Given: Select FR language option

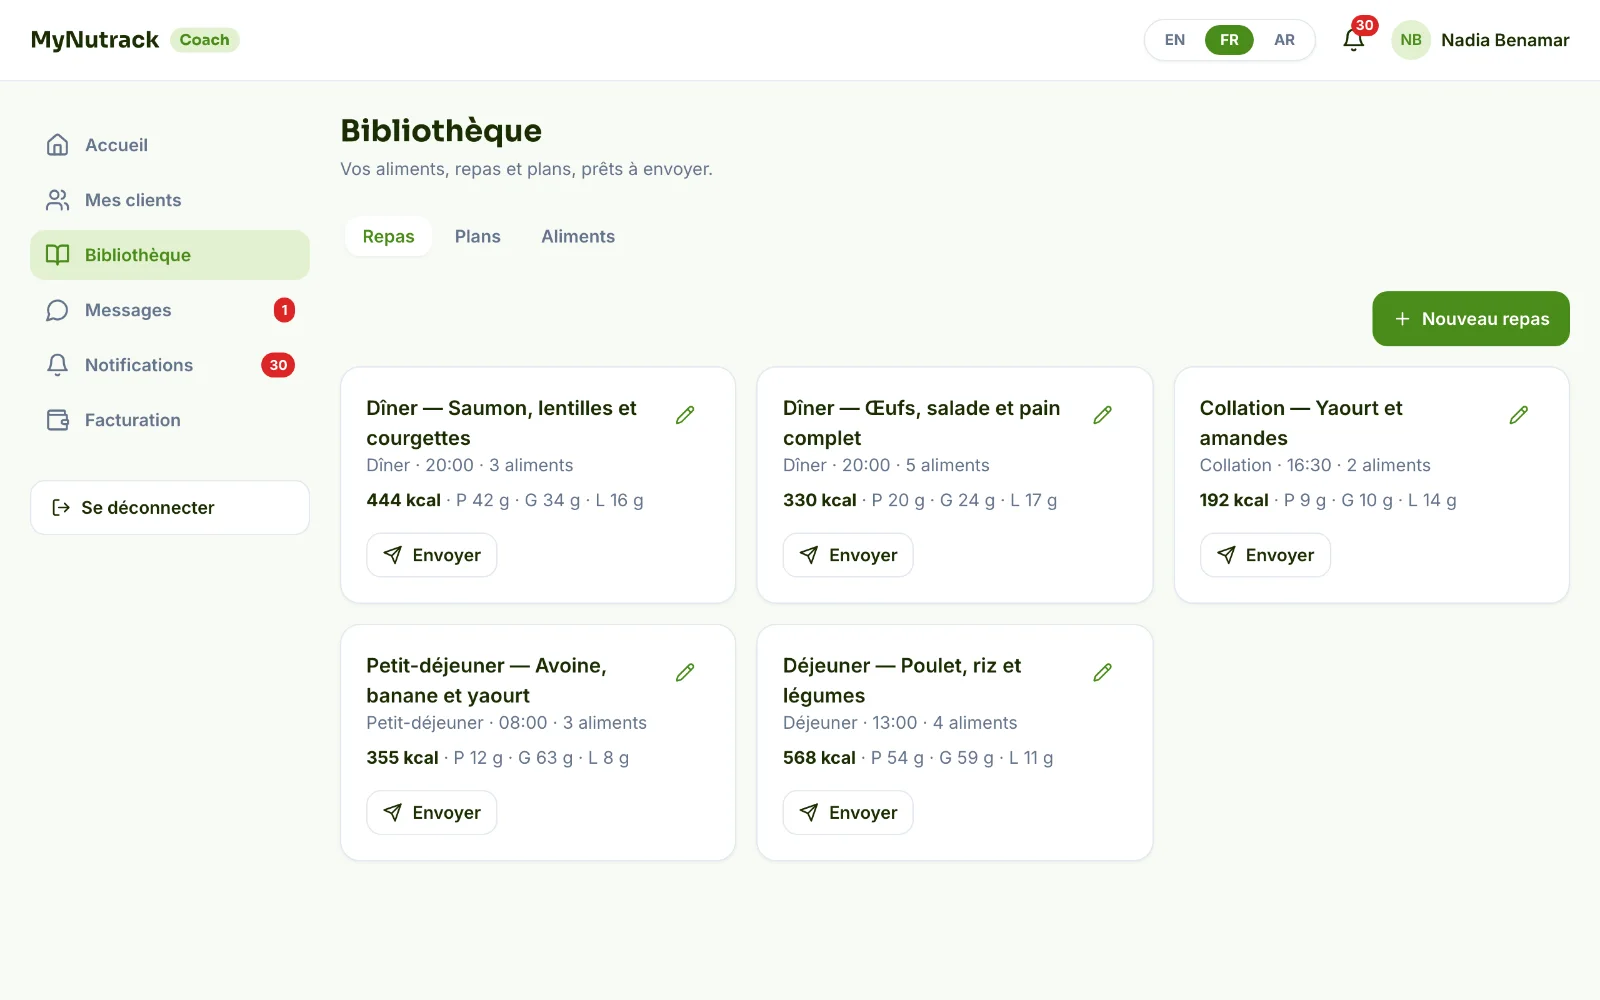Looking at the screenshot, I should point(1229,40).
